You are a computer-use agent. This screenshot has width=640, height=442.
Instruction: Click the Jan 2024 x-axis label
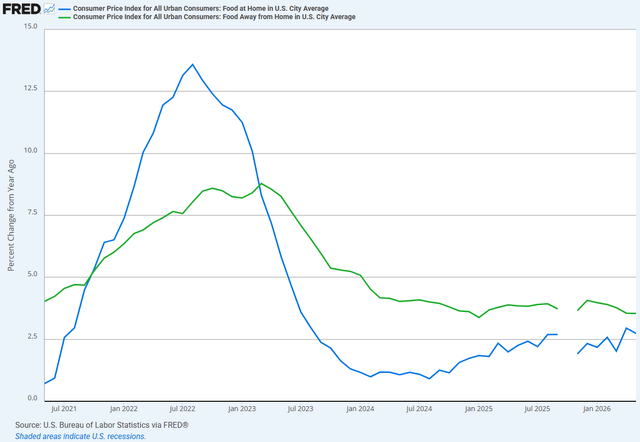360,409
